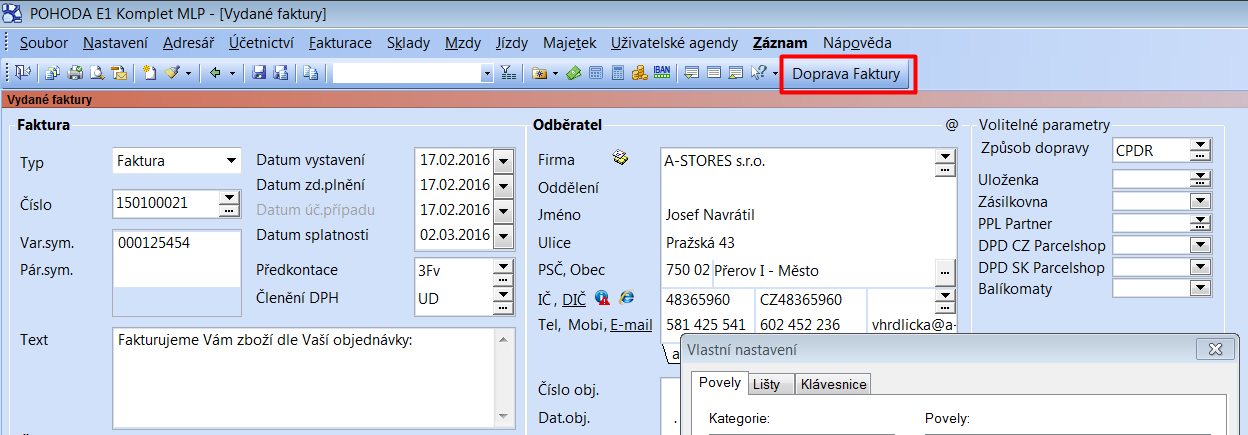Open the DPD CZ Parcelshop dropdown
Viewport: 1248px width, 435px height.
[x=1200, y=245]
